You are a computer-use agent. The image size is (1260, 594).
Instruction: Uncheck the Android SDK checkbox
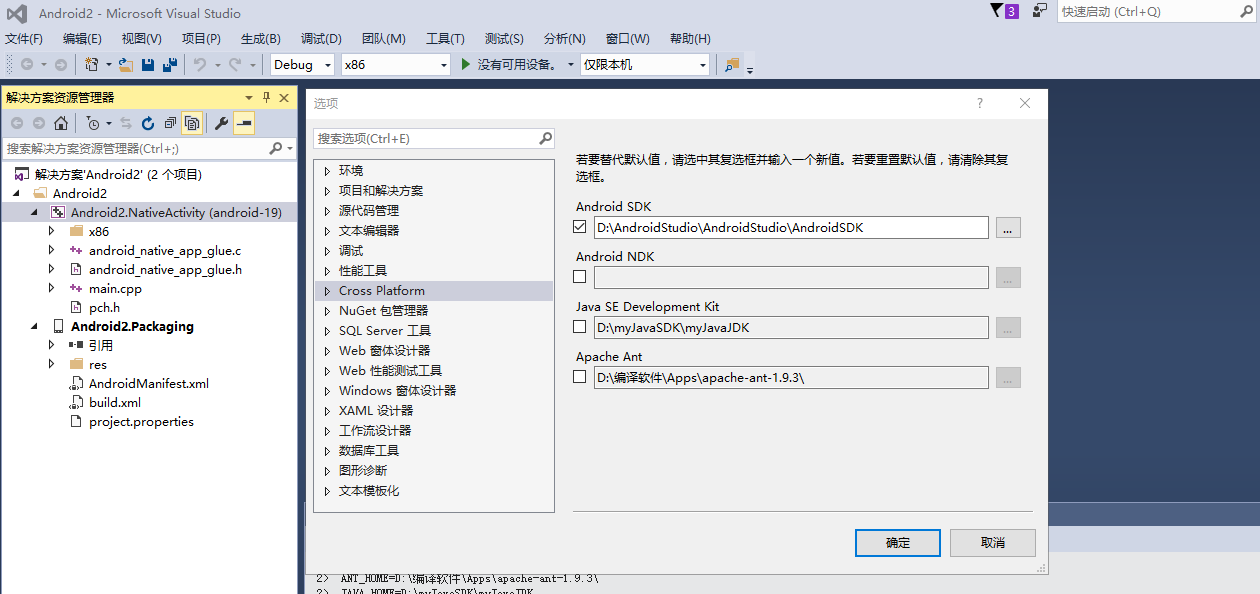[580, 227]
